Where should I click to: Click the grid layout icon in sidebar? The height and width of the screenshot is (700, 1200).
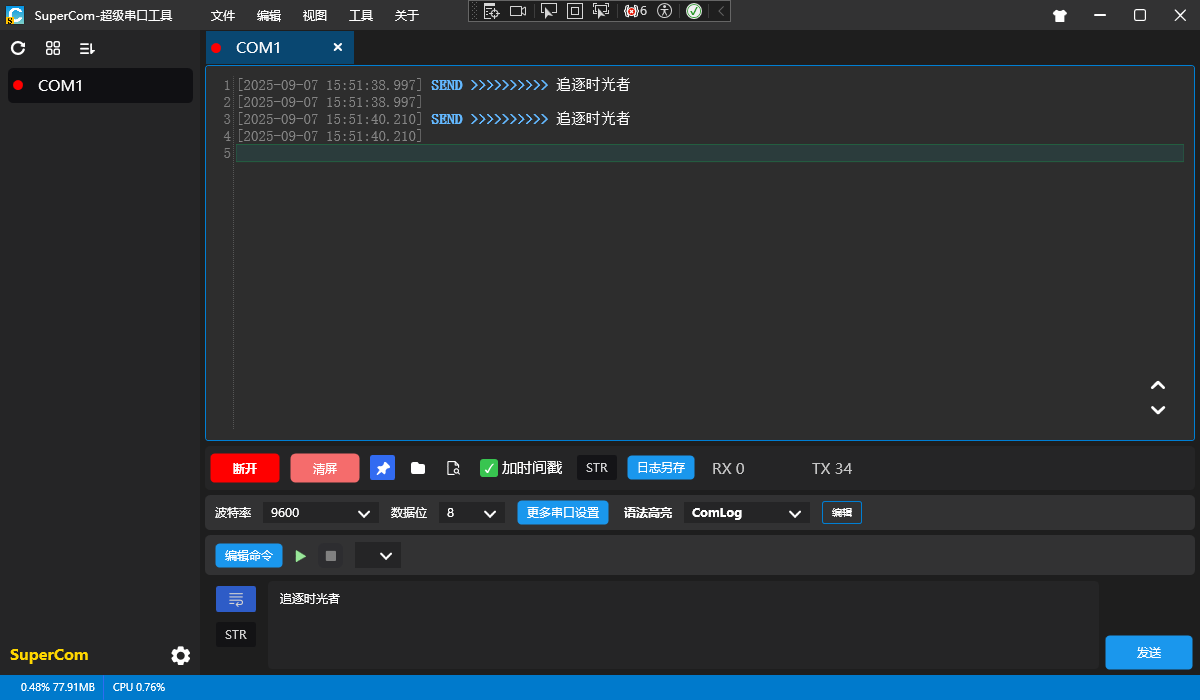tap(53, 48)
